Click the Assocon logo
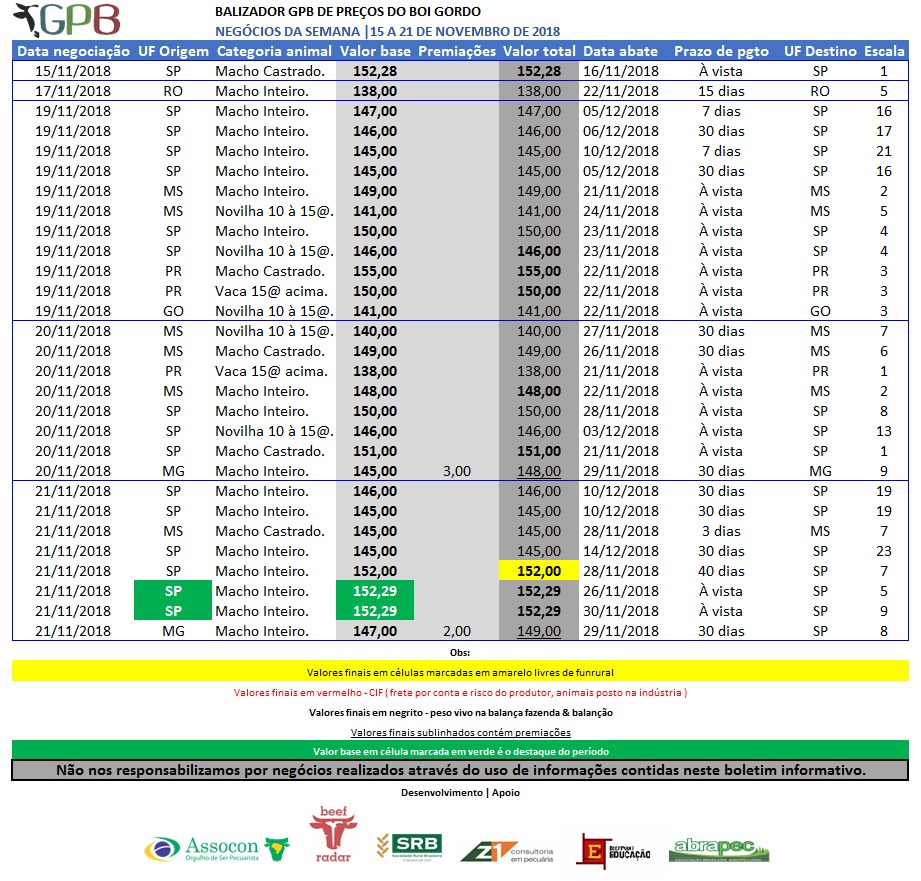 (x=217, y=848)
